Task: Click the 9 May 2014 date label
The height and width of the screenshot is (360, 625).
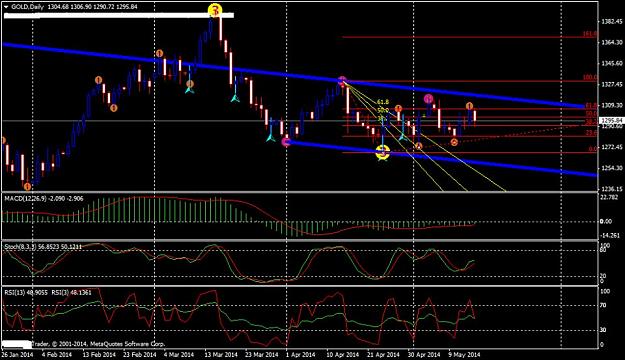Action: tap(464, 354)
